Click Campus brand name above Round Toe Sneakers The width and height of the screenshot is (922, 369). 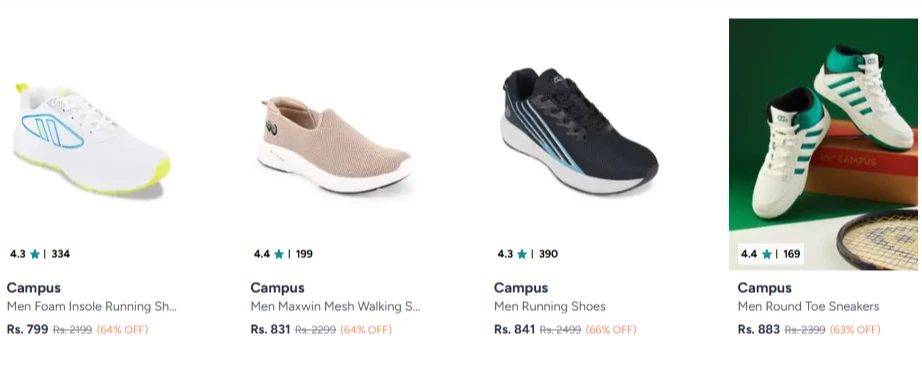(x=764, y=287)
